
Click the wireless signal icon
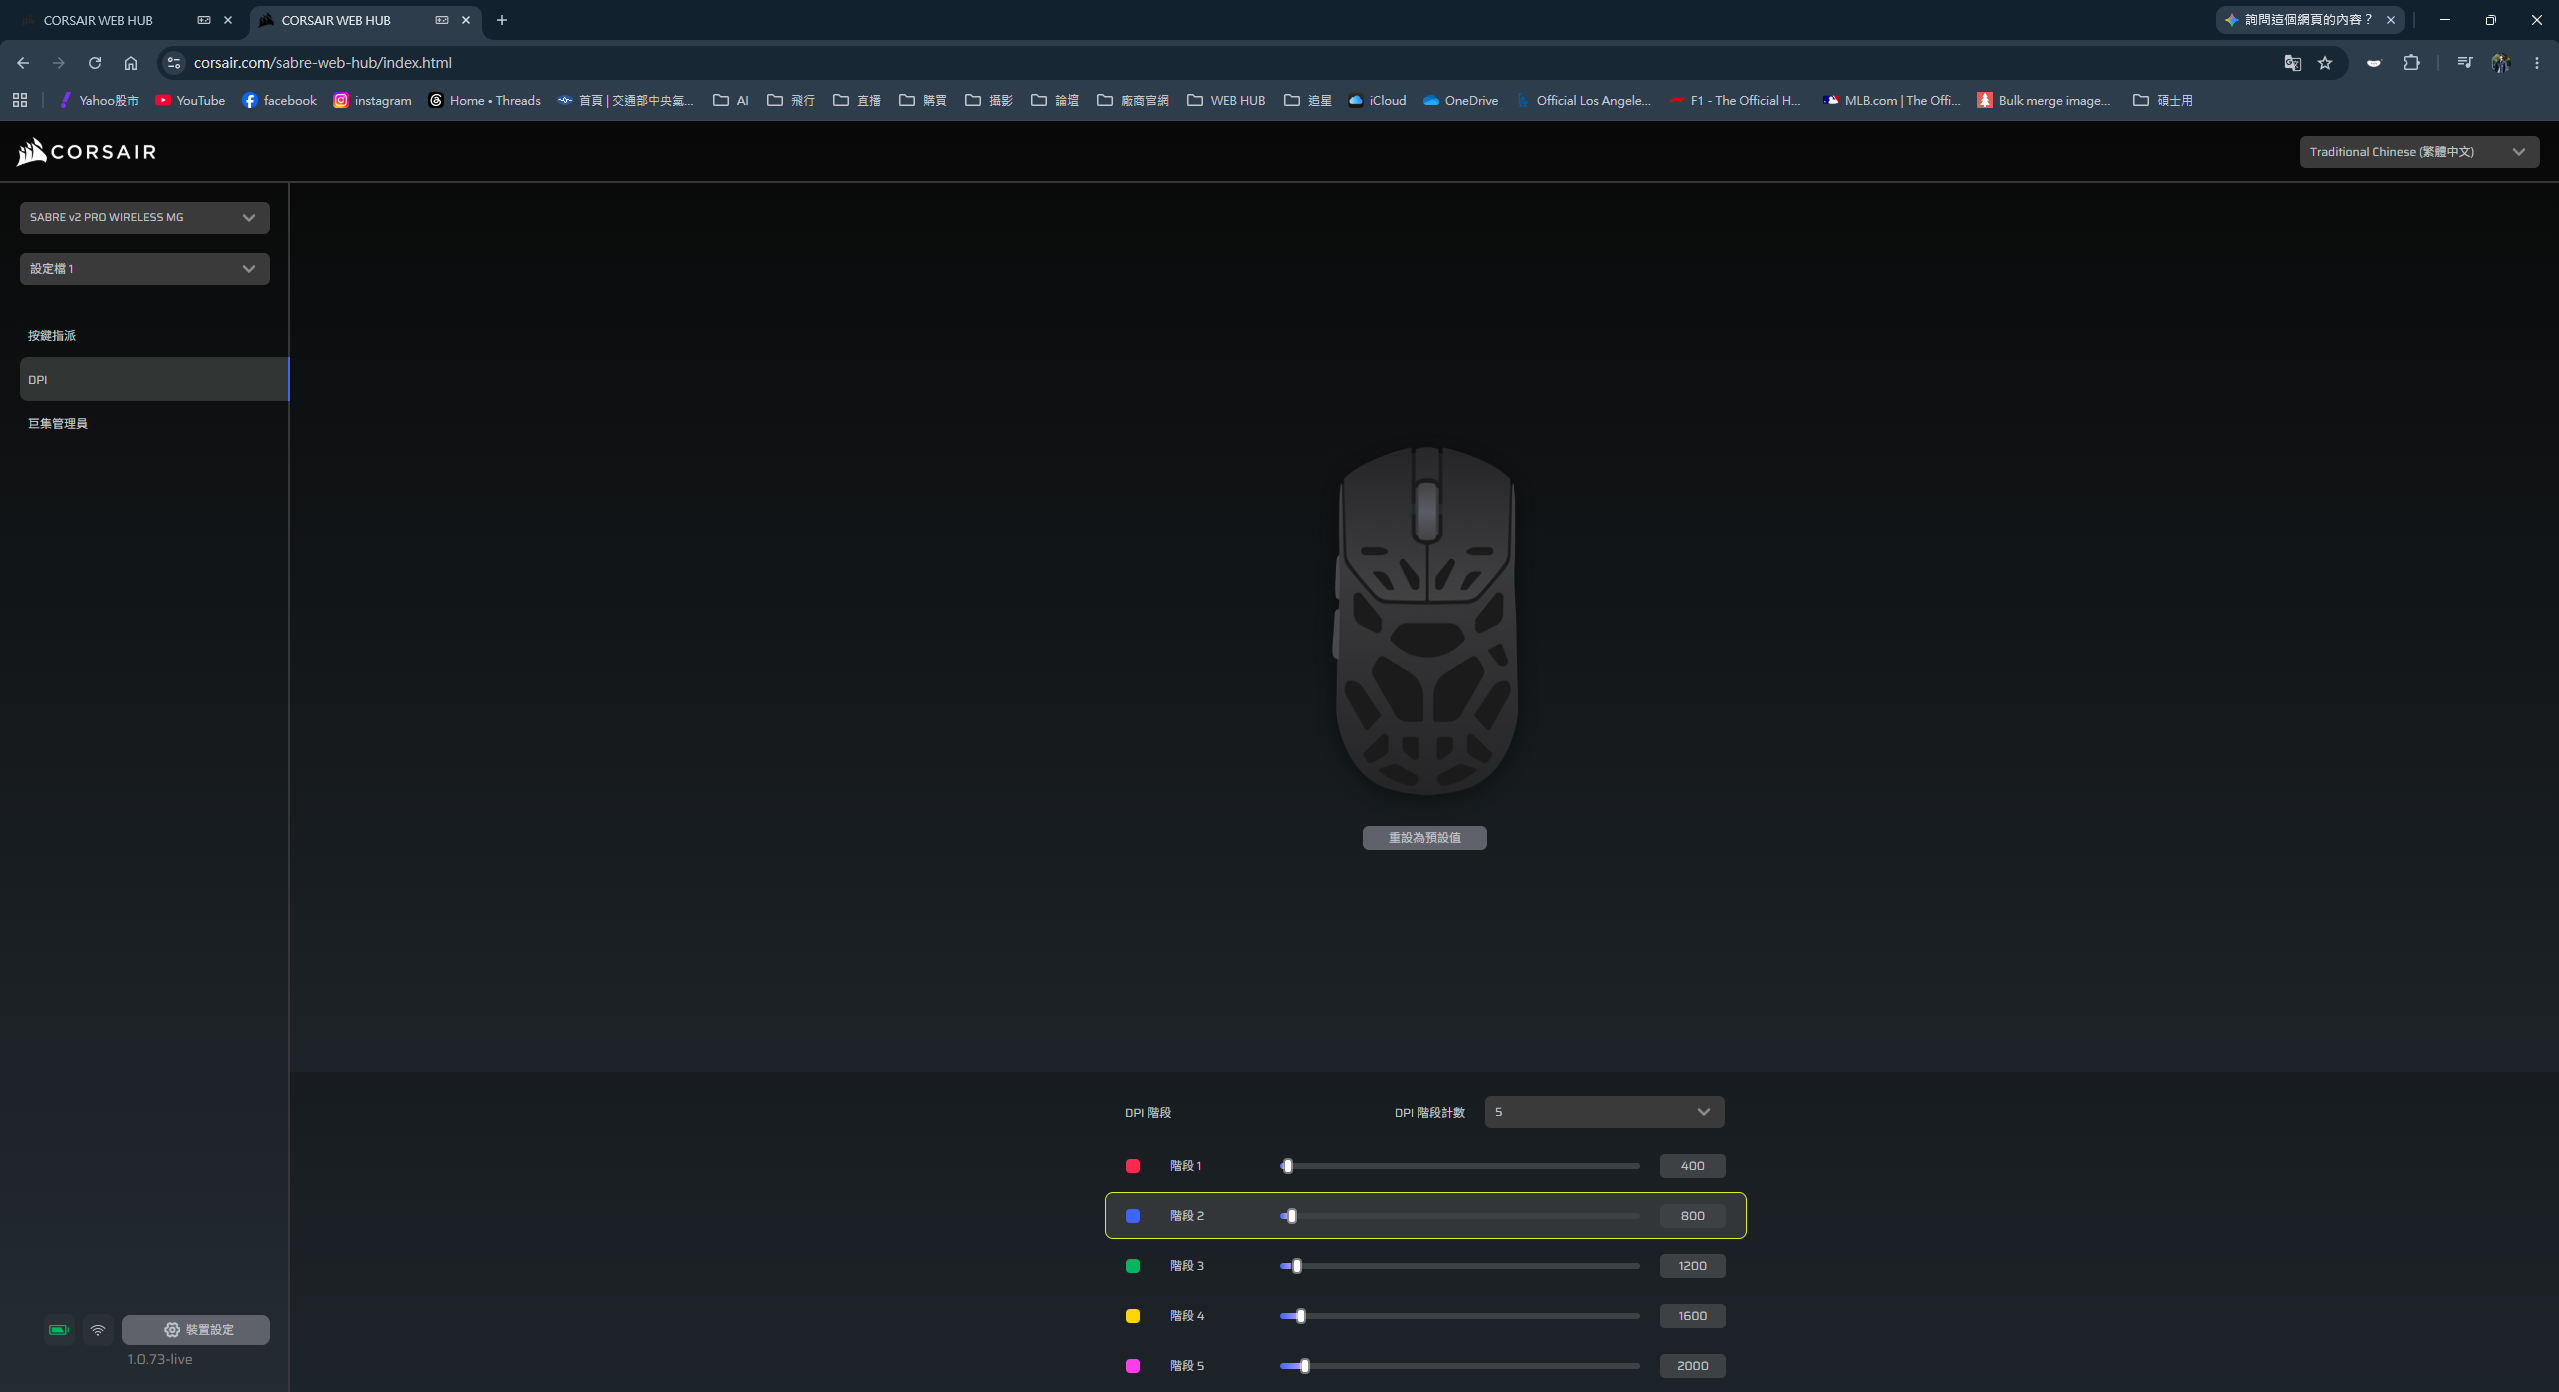coord(98,1329)
